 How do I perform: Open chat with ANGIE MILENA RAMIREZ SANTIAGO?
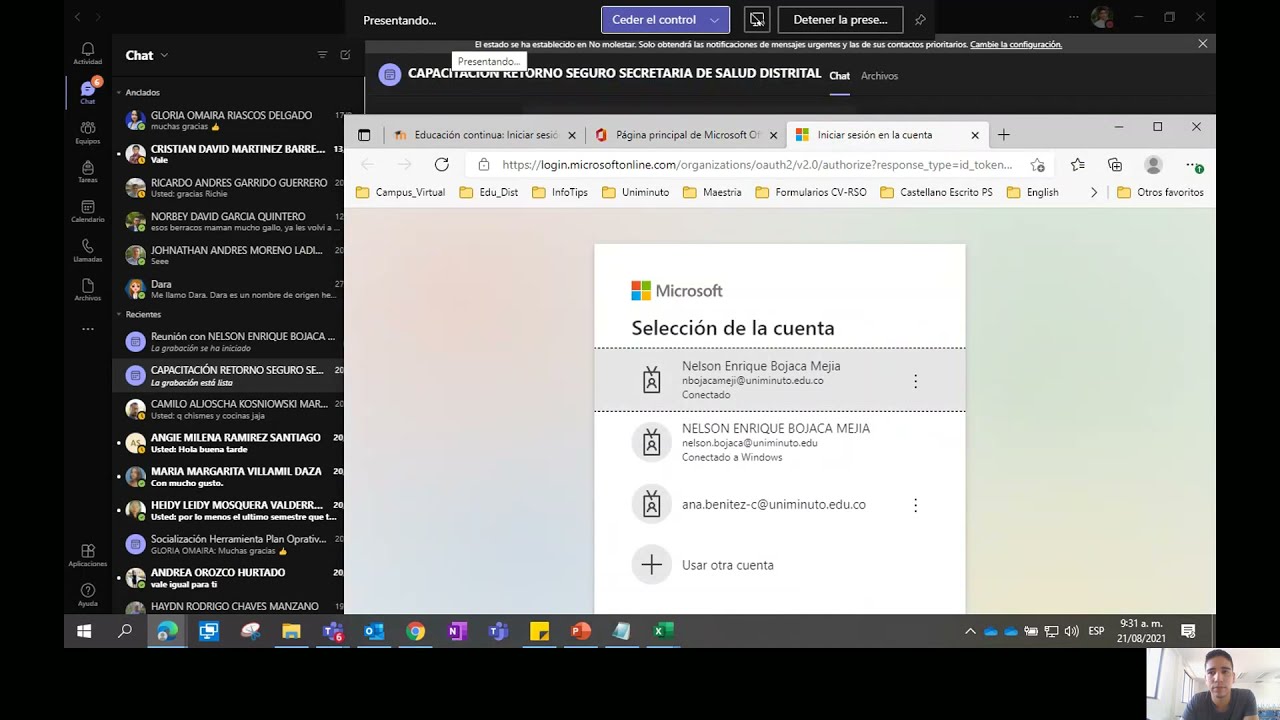point(230,443)
